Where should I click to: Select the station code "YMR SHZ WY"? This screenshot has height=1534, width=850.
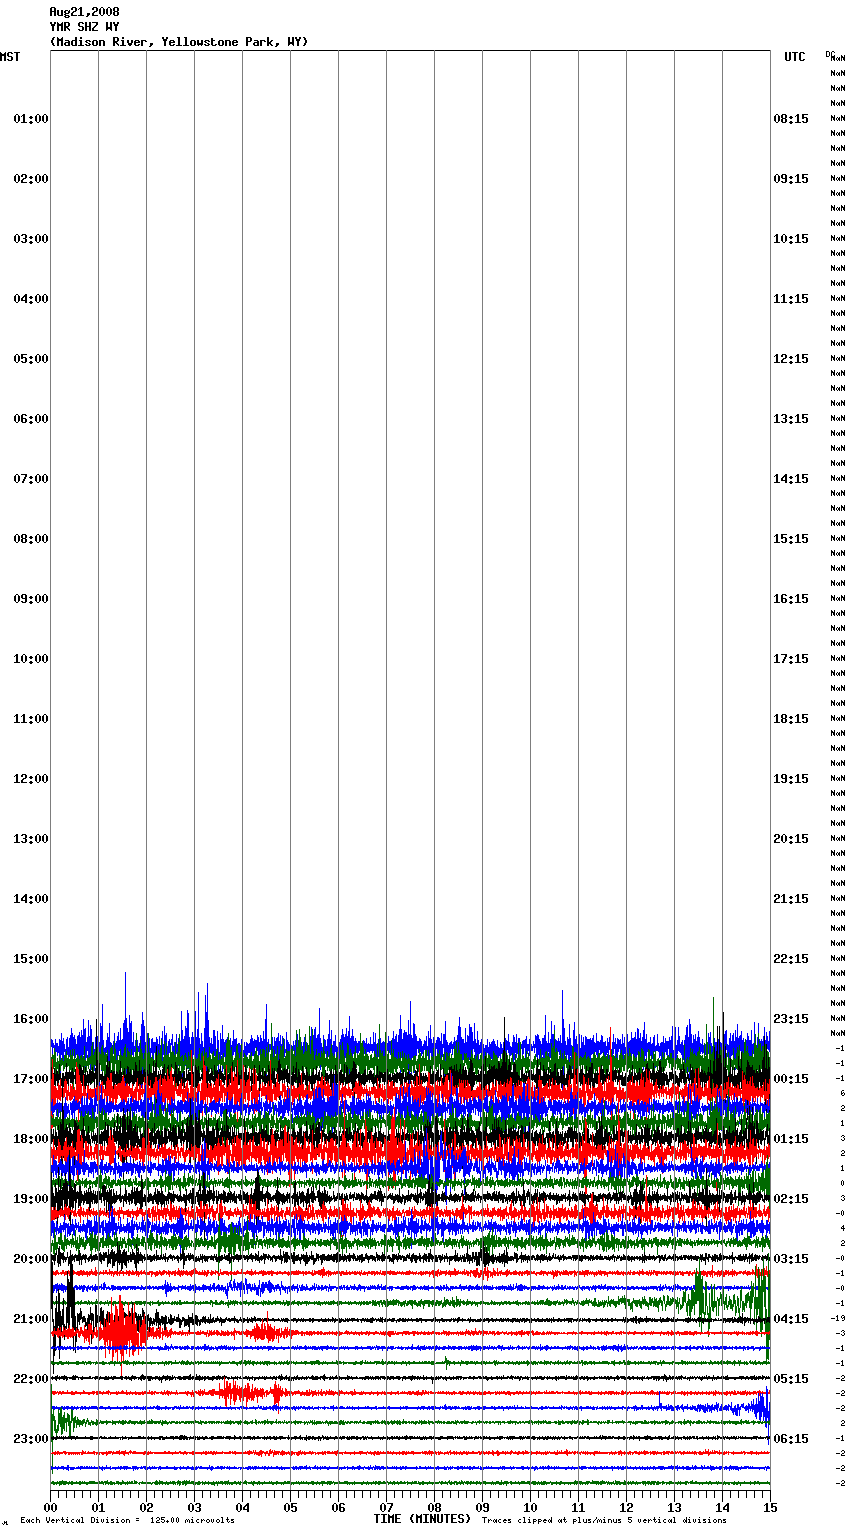point(84,27)
